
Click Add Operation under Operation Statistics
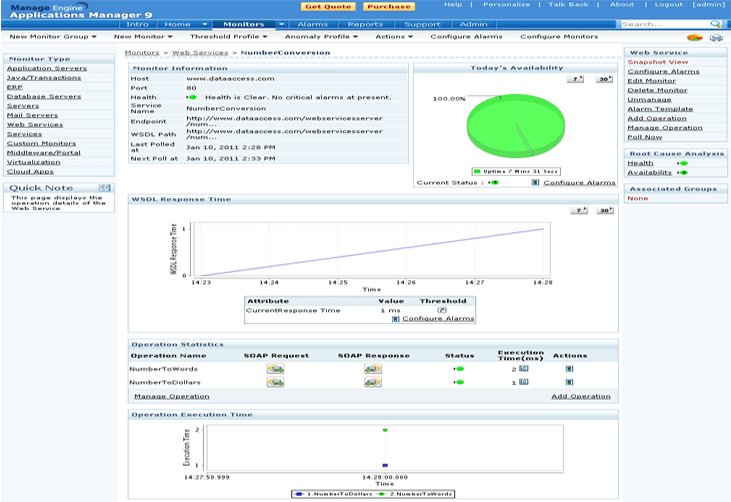pyautogui.click(x=581, y=396)
